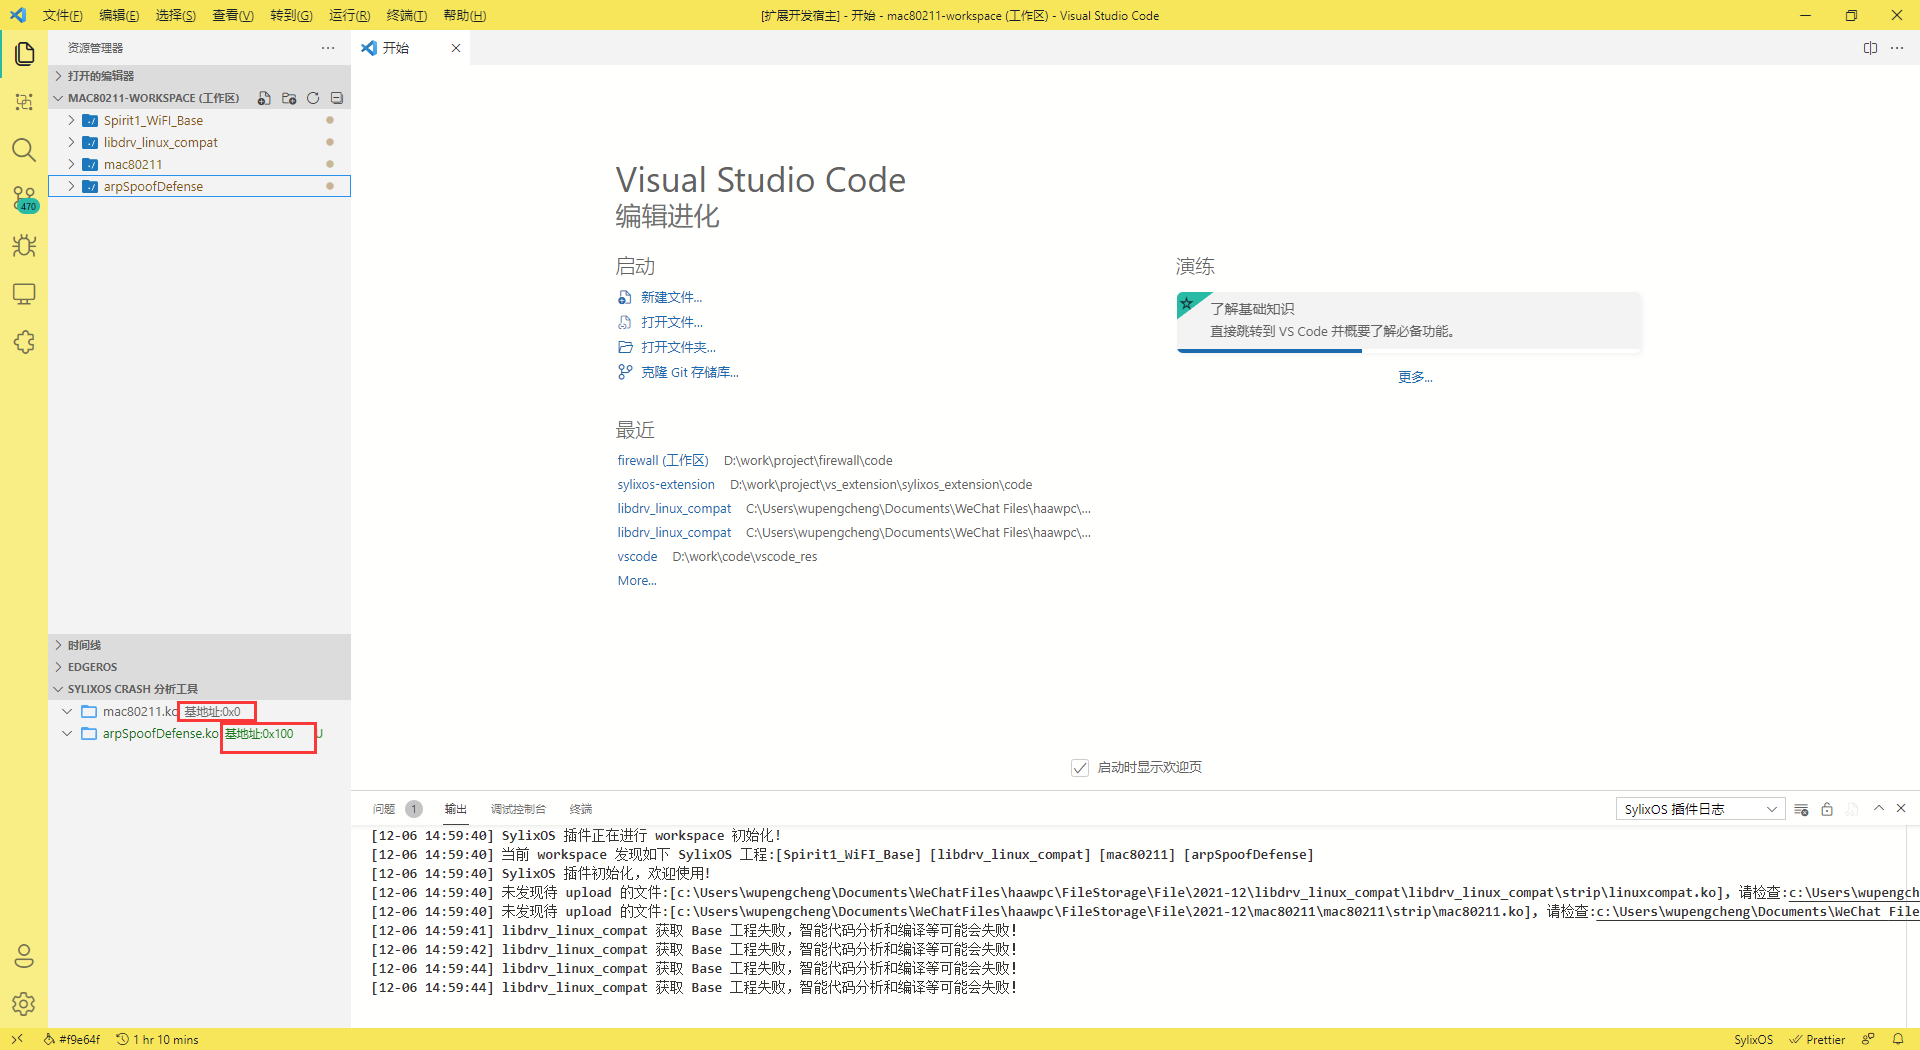The width and height of the screenshot is (1920, 1050).
Task: Expand Spirit1_WiFI_Base folder
Action: tap(200, 120)
